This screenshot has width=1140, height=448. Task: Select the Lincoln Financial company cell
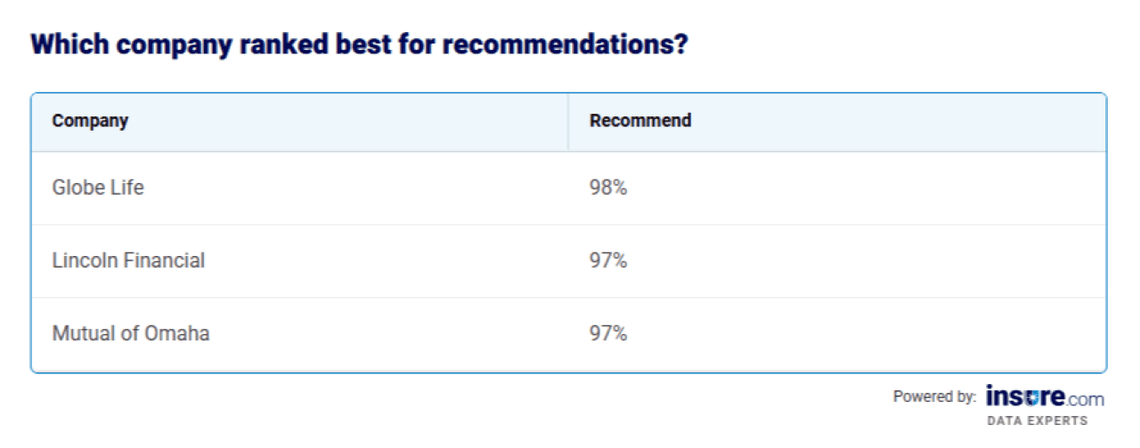click(128, 260)
